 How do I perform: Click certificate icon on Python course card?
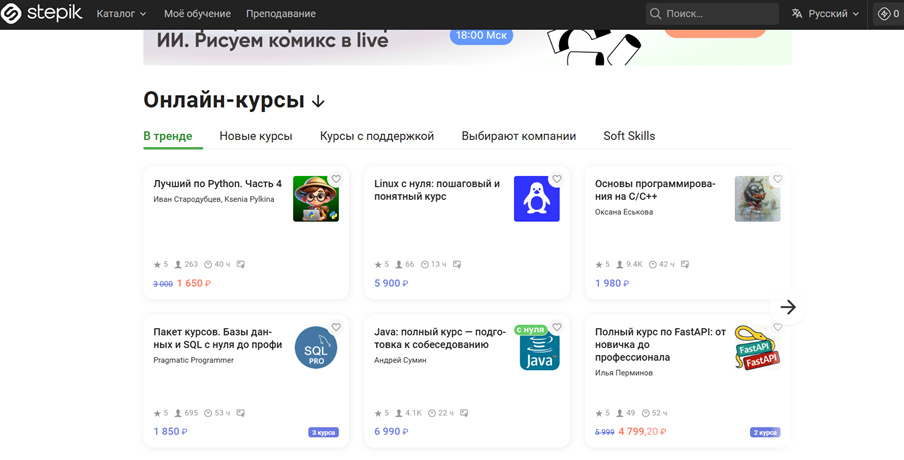[x=240, y=265]
